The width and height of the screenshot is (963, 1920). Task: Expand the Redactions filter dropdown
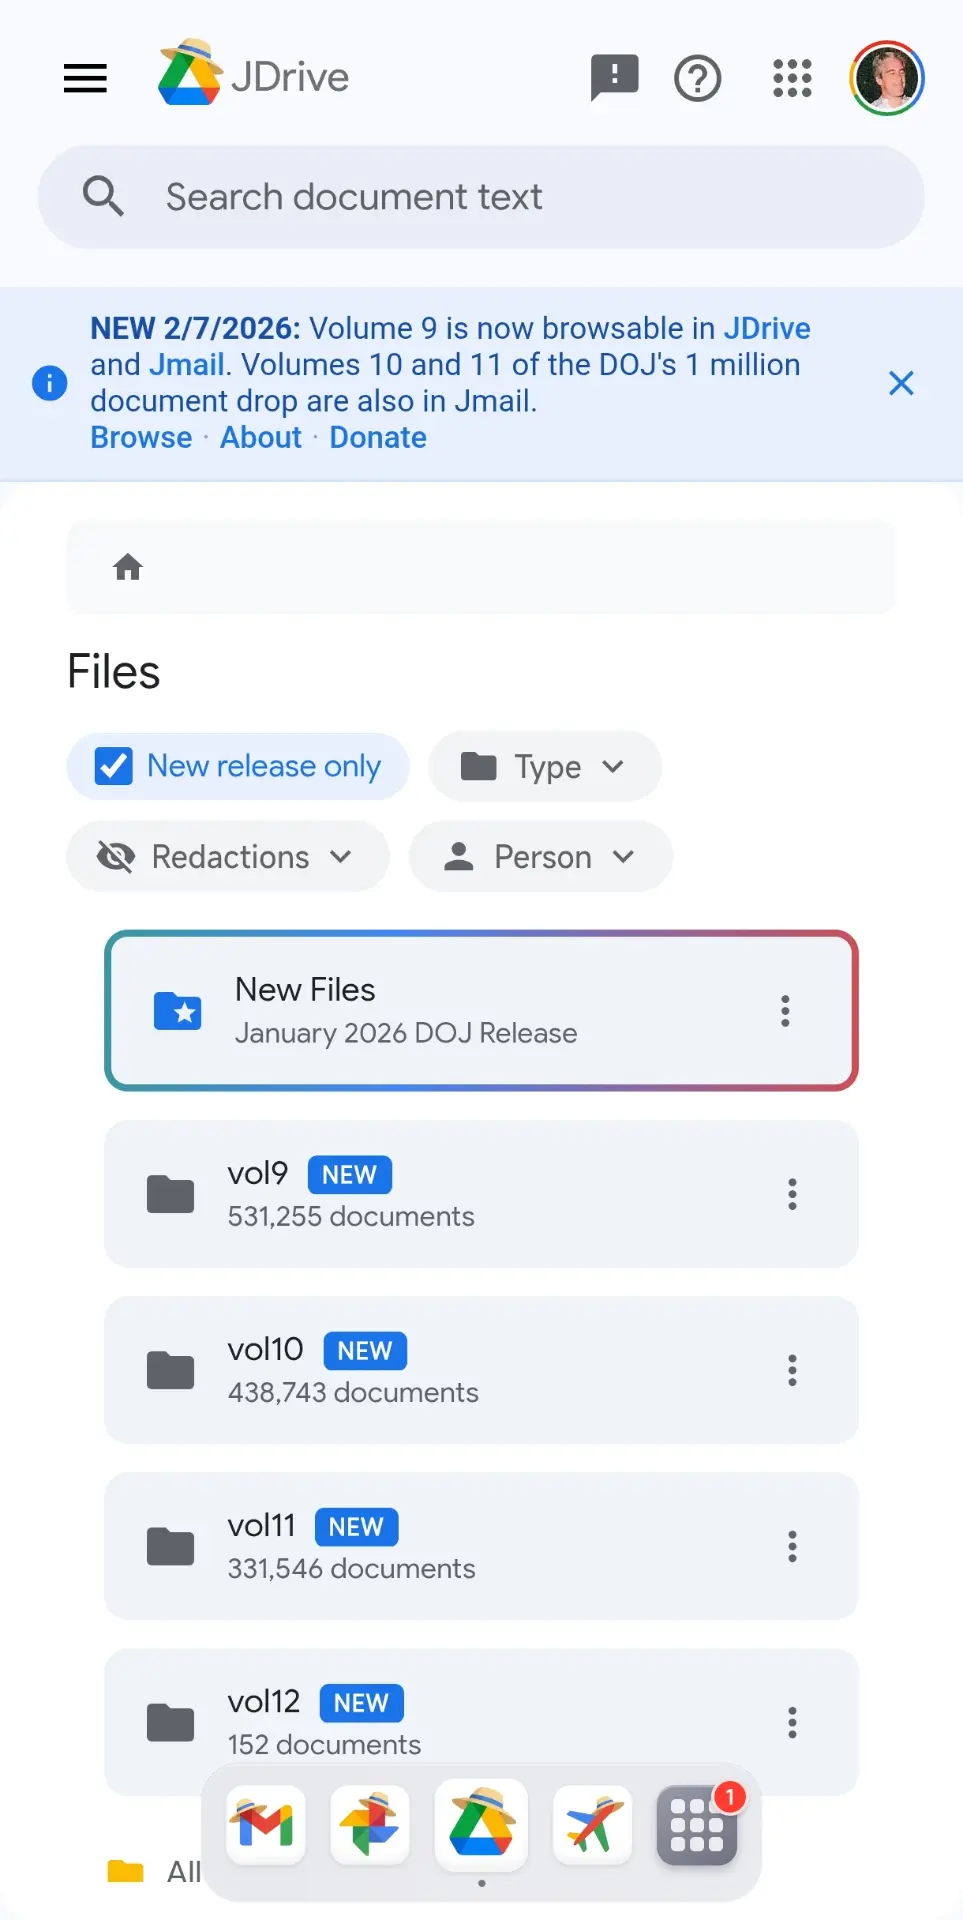coord(228,856)
